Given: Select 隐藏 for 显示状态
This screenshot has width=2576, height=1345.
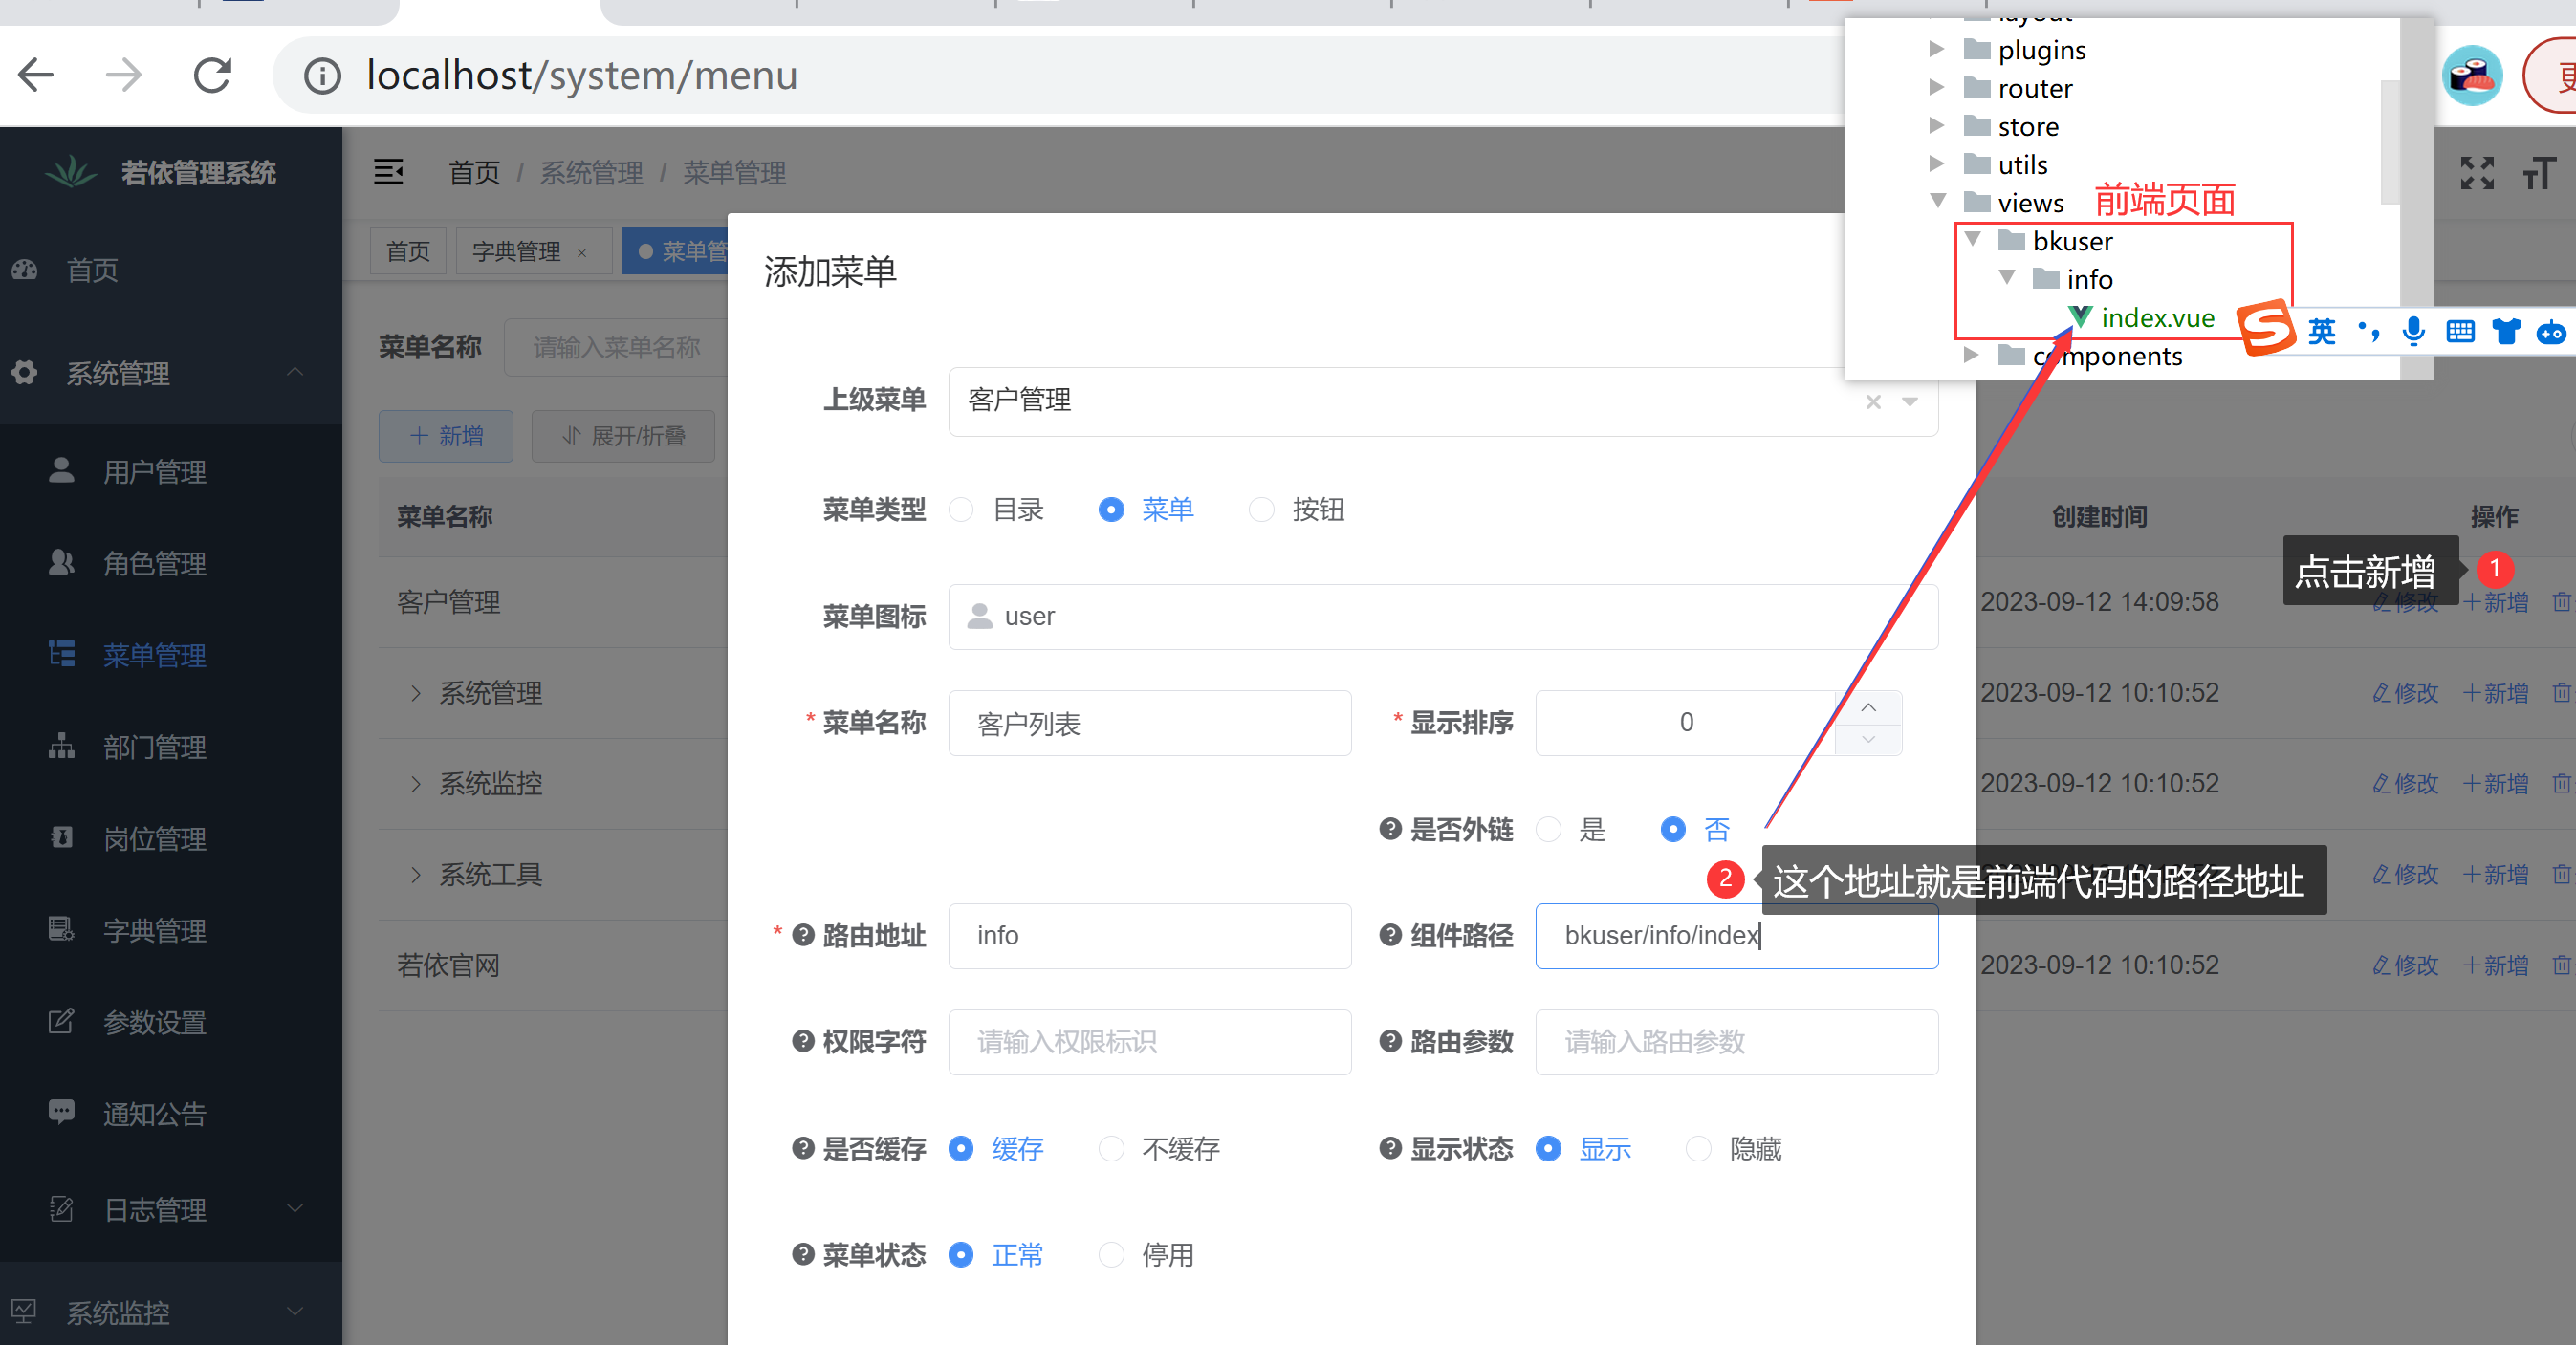Looking at the screenshot, I should click(1699, 1148).
